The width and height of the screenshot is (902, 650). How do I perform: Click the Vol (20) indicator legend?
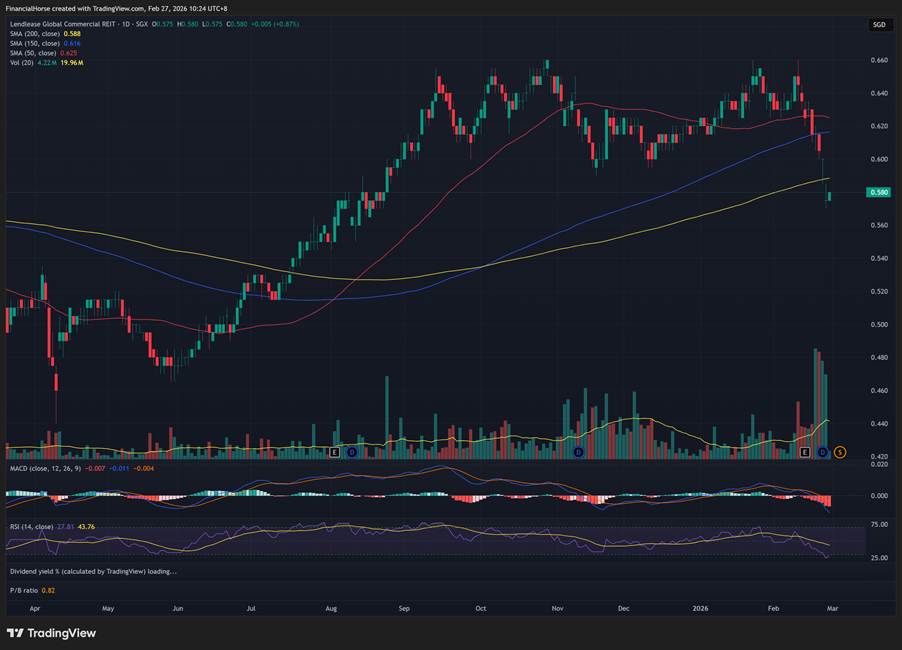(x=22, y=64)
